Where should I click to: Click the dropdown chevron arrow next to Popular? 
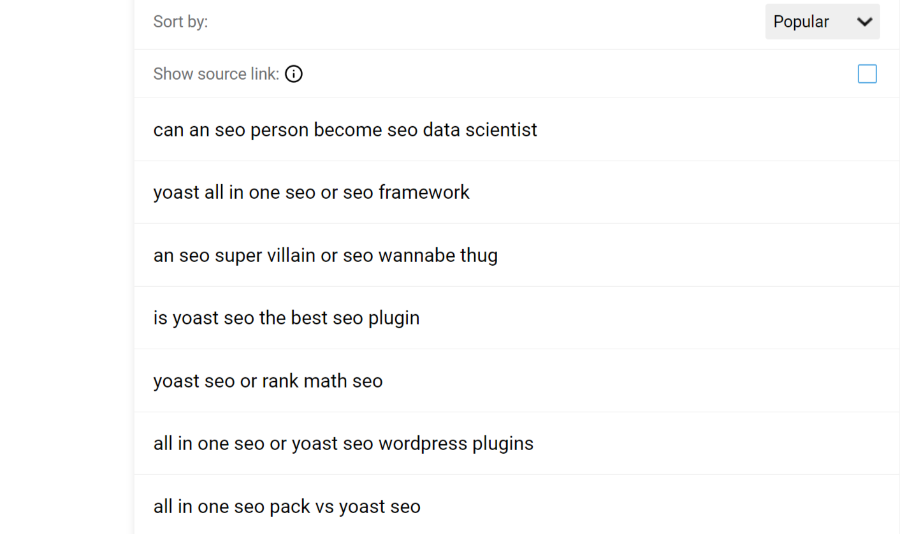click(865, 22)
